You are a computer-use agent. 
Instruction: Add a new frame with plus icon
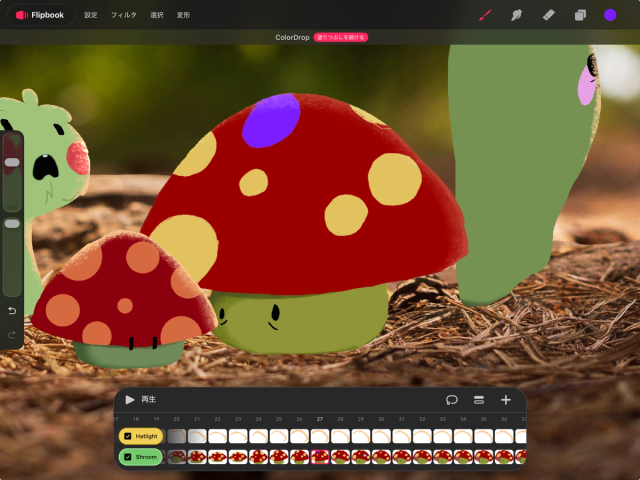tap(506, 400)
